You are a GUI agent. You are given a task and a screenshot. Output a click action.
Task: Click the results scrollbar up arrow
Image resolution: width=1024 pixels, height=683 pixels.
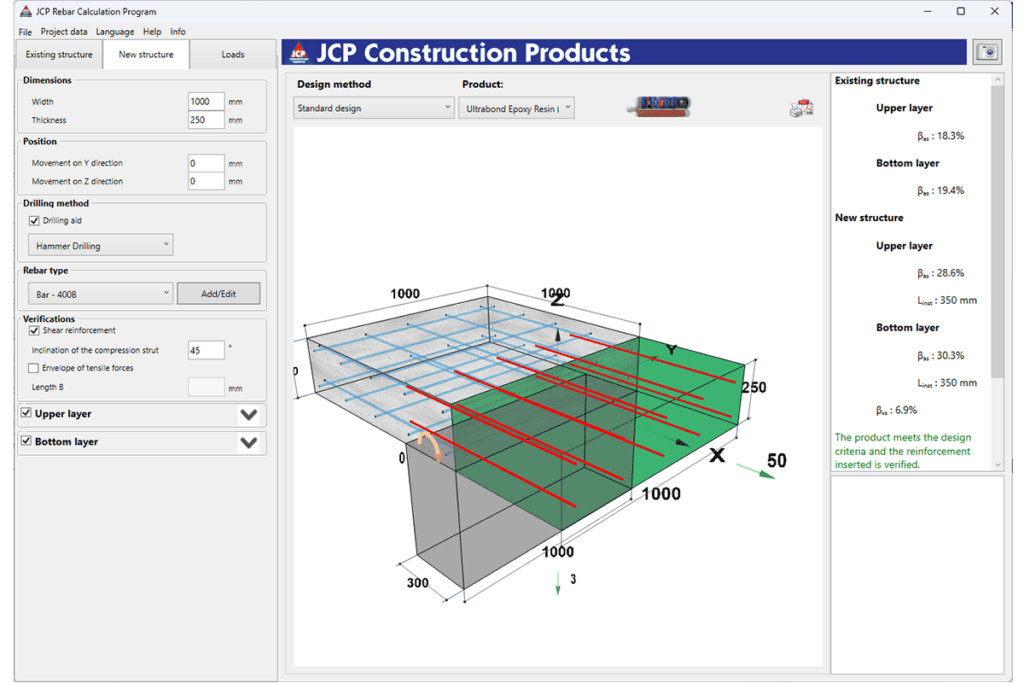tap(997, 79)
